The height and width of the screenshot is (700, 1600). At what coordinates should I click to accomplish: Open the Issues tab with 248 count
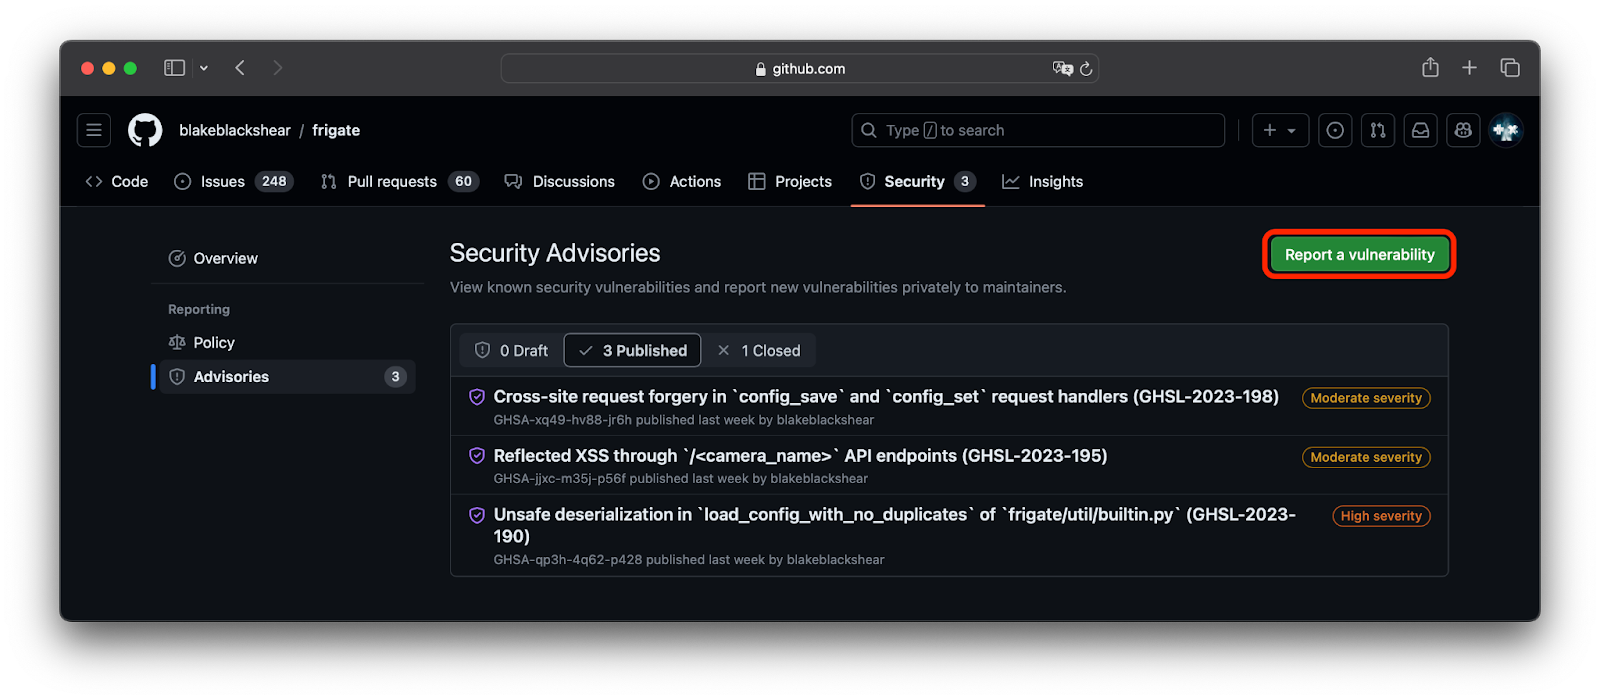click(x=233, y=181)
